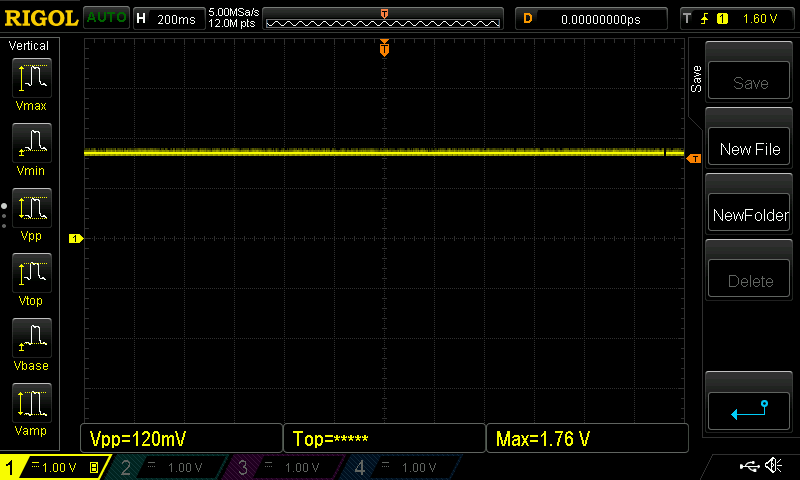
Task: Select channel 1 tab at 1.00 V
Action: coord(54,467)
